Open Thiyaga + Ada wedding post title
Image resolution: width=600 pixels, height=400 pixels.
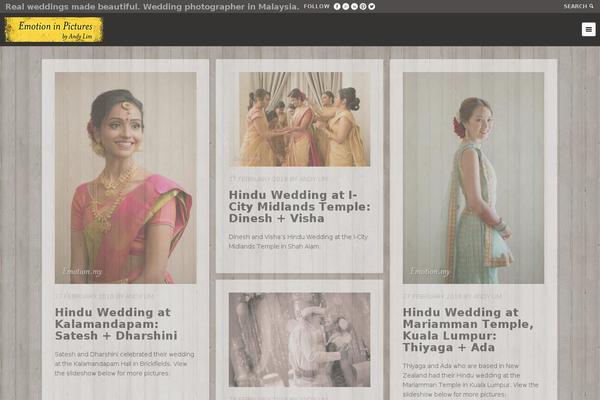468,330
